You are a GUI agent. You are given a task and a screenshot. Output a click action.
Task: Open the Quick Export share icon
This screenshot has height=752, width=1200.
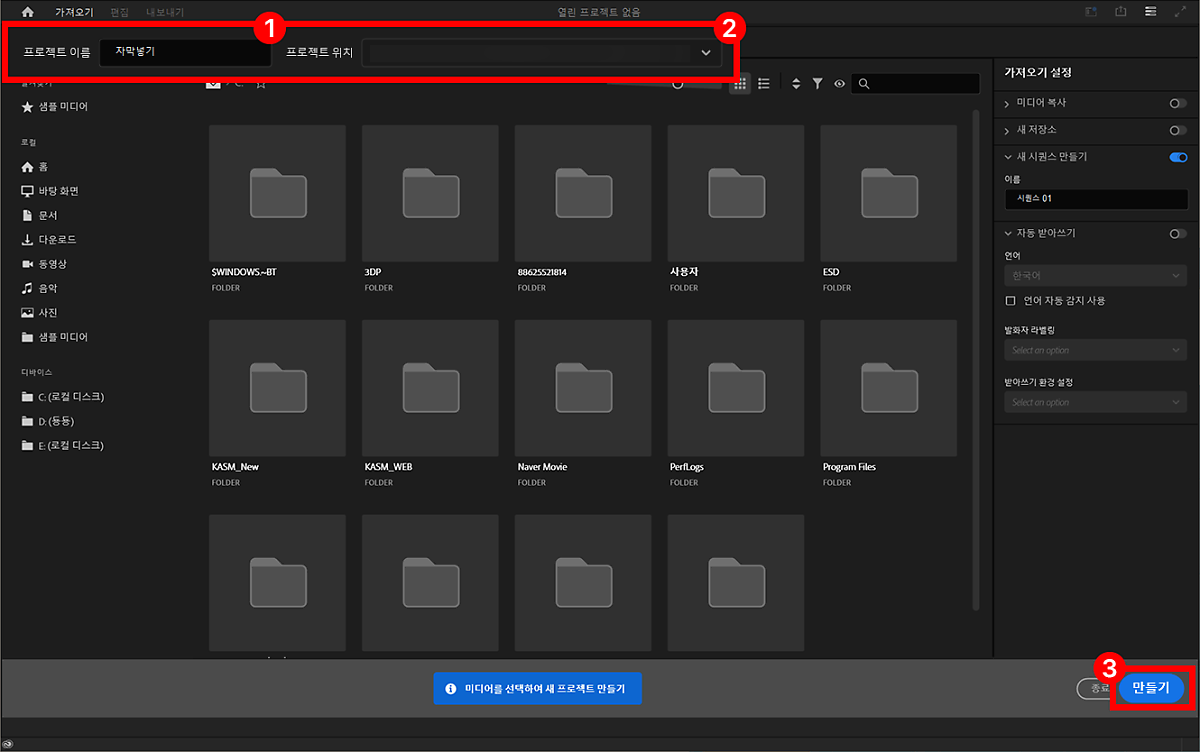(1121, 12)
